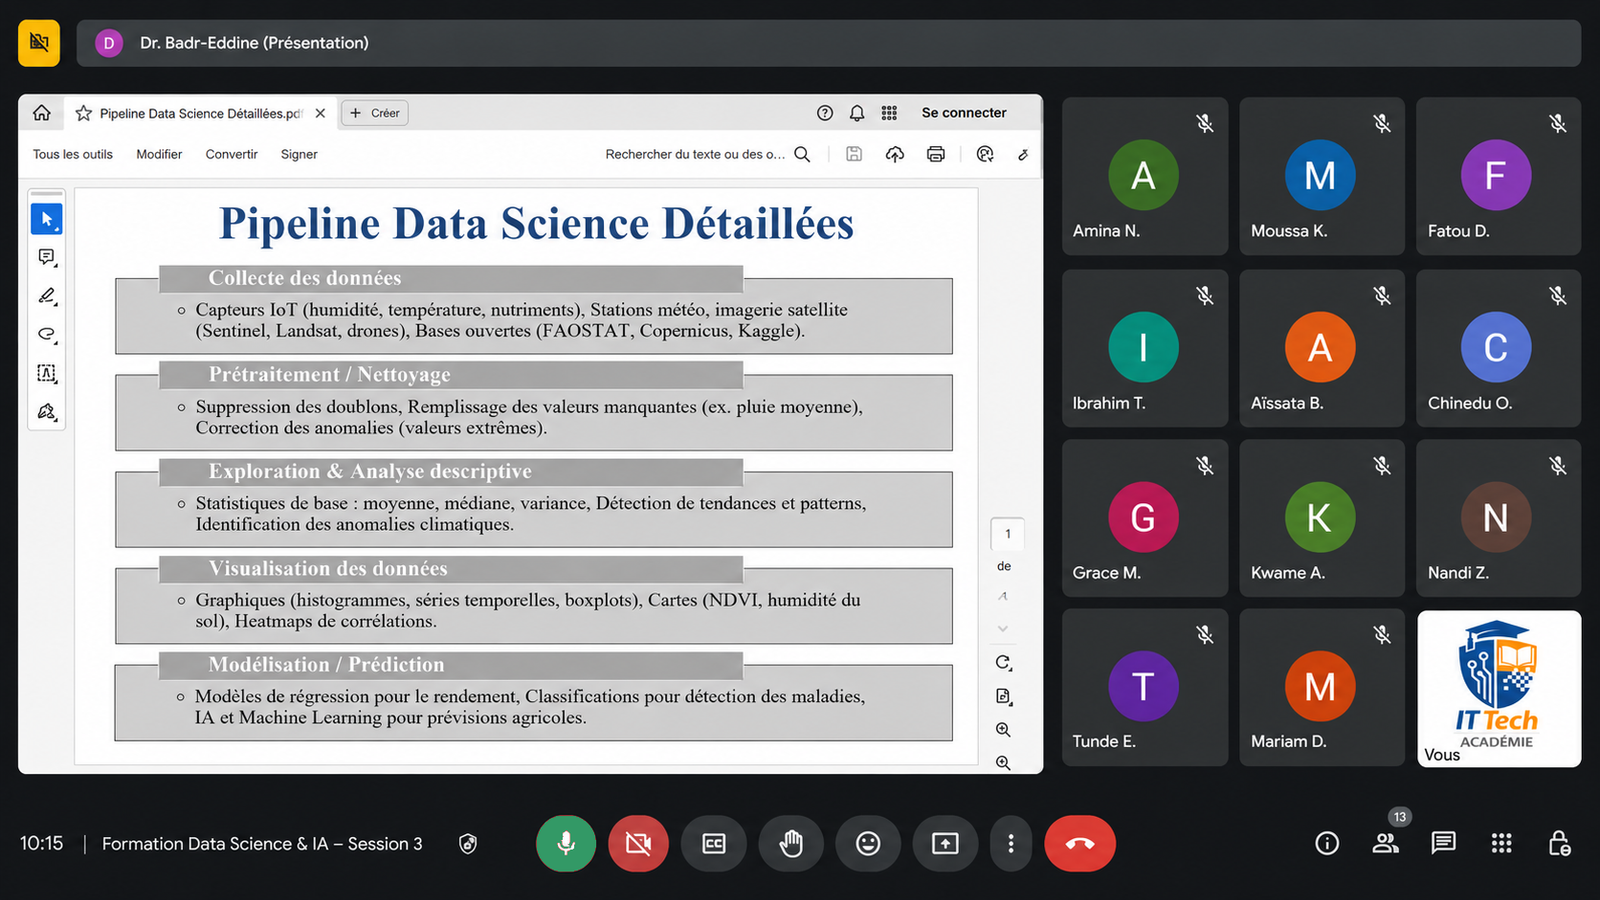Toggle closed captions
Viewport: 1600px width, 900px height.
click(714, 844)
